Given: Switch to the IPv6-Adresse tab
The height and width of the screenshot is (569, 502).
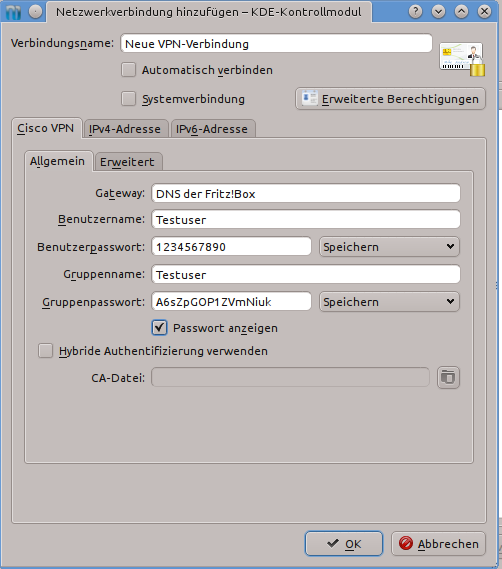Looking at the screenshot, I should [x=213, y=129].
